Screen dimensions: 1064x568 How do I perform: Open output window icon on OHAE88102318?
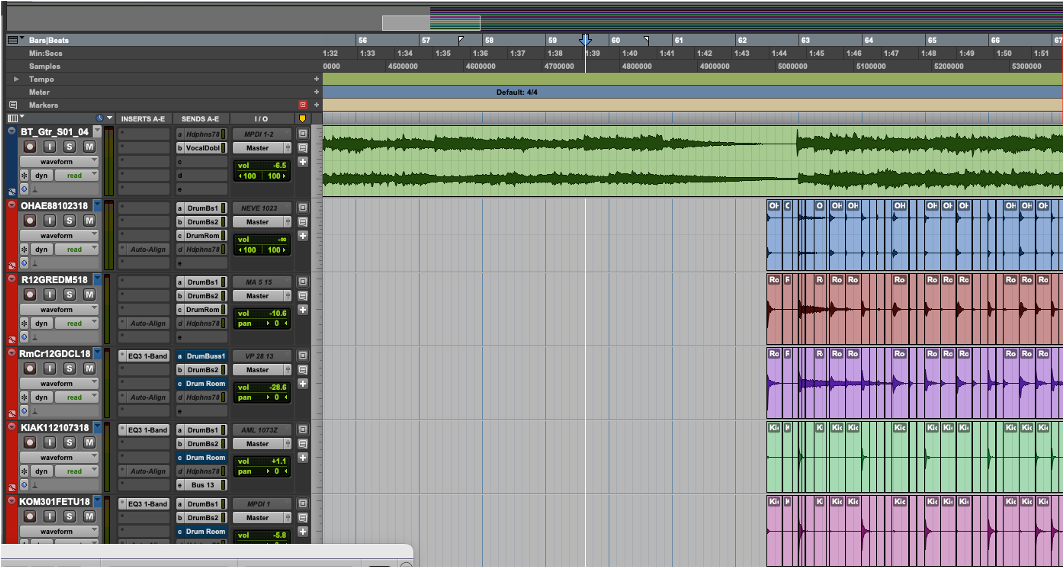pyautogui.click(x=303, y=208)
